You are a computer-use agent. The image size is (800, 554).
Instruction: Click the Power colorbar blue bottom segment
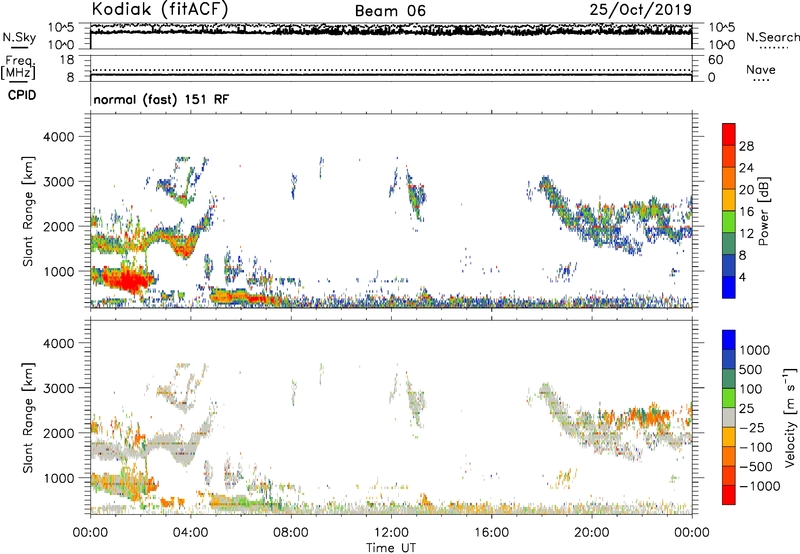click(729, 287)
